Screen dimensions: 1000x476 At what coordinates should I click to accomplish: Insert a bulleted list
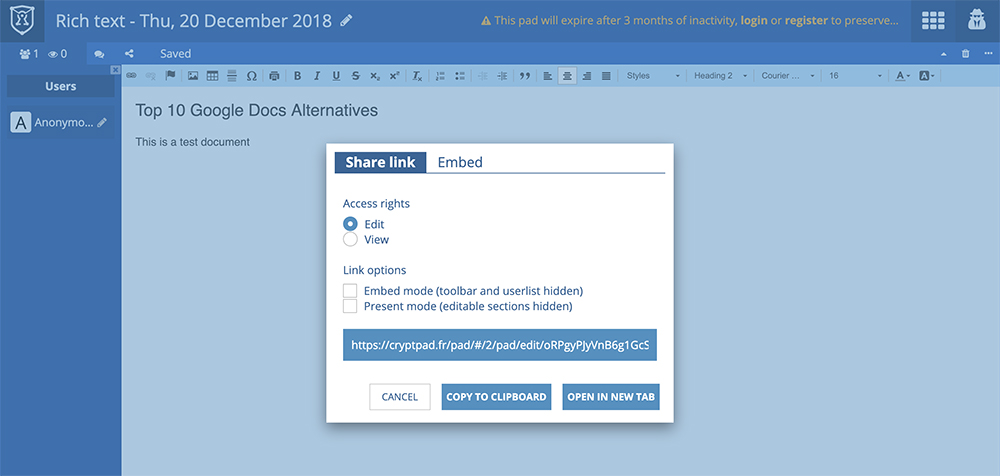(460, 75)
